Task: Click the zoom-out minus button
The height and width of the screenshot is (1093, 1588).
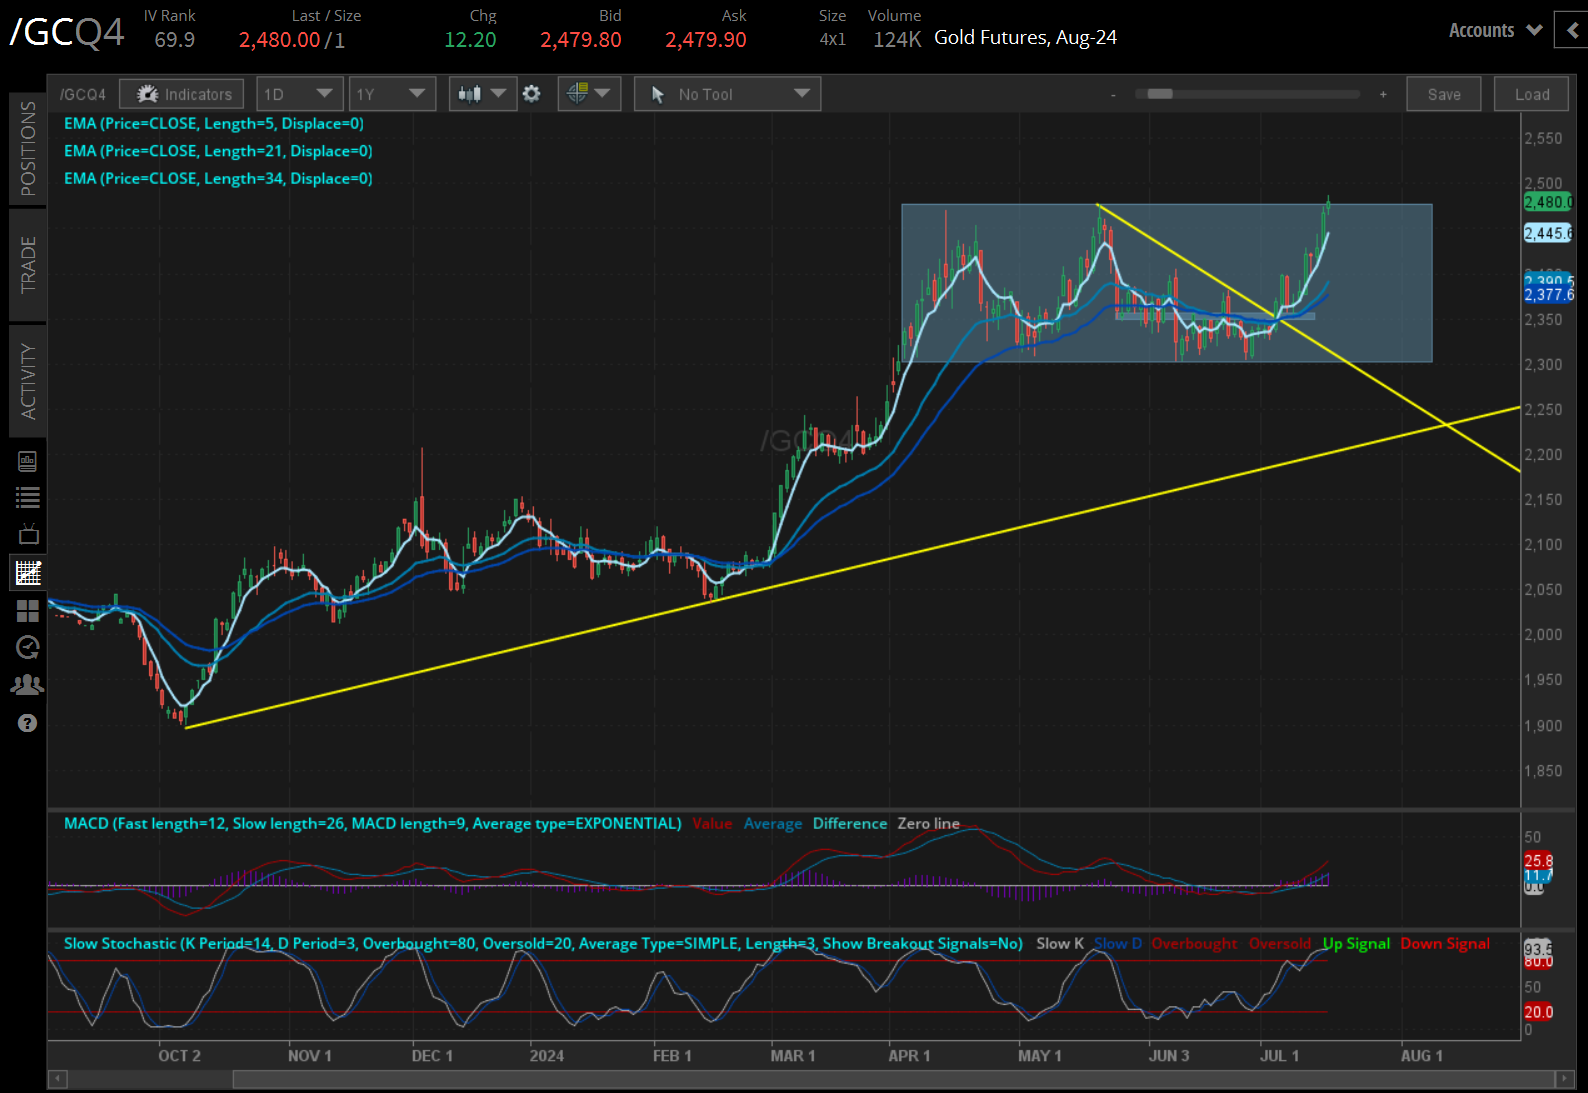Action: pyautogui.click(x=1113, y=95)
